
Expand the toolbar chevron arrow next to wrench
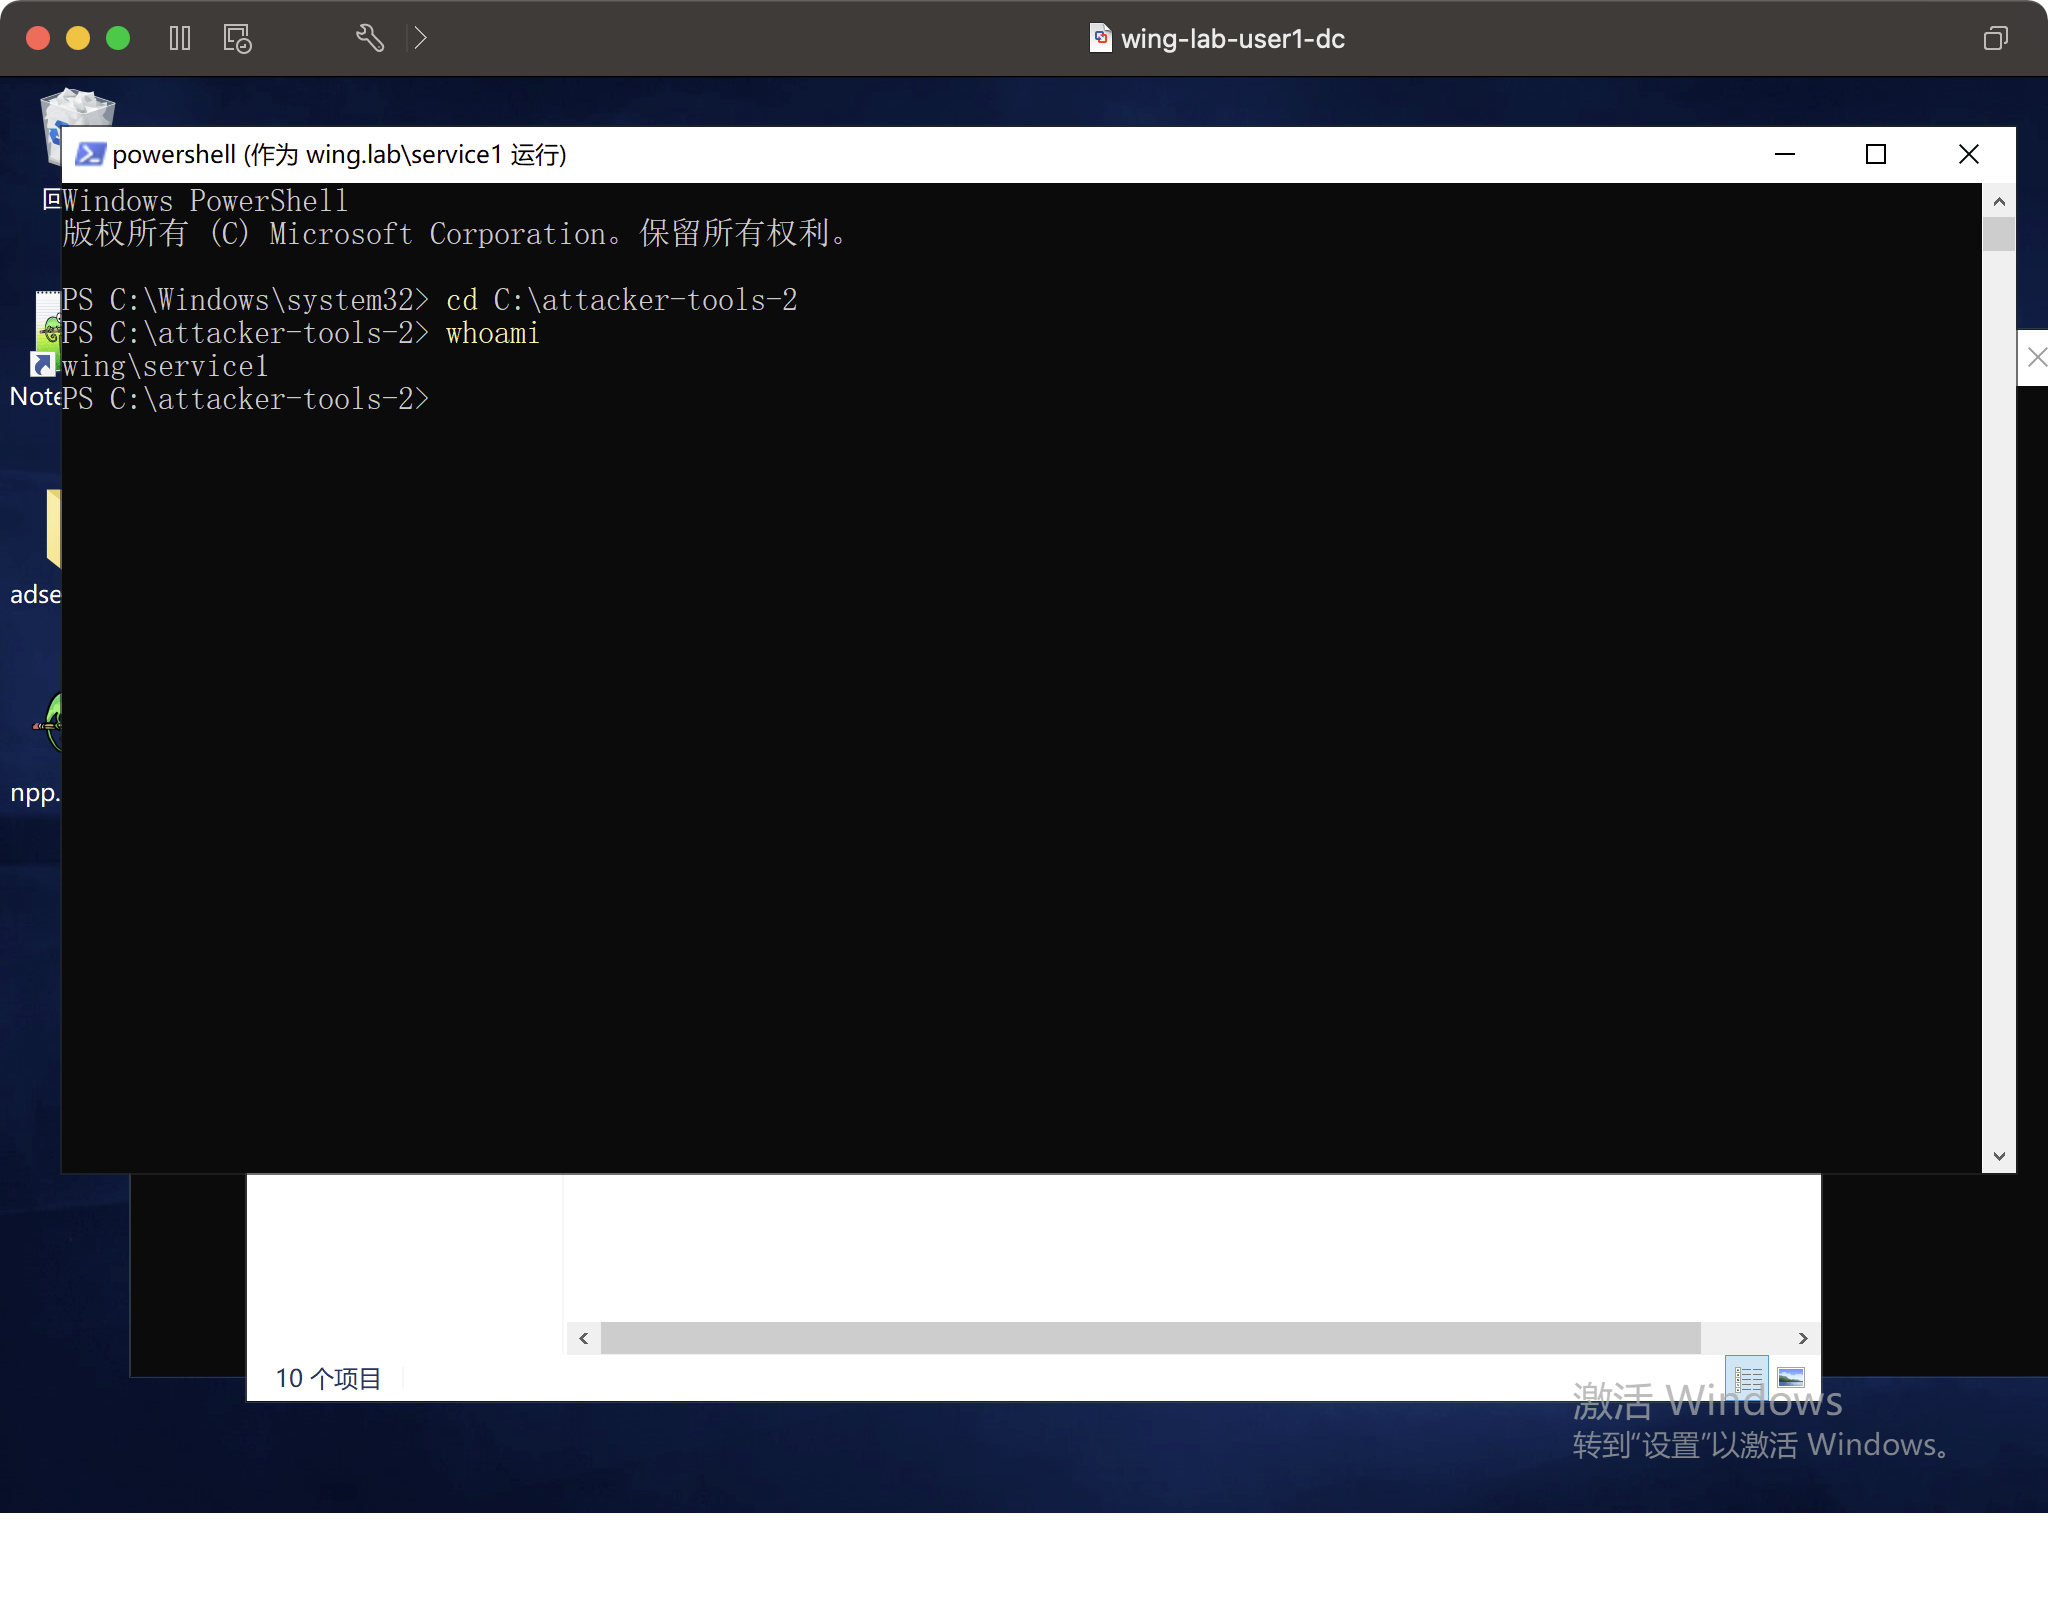[x=420, y=38]
